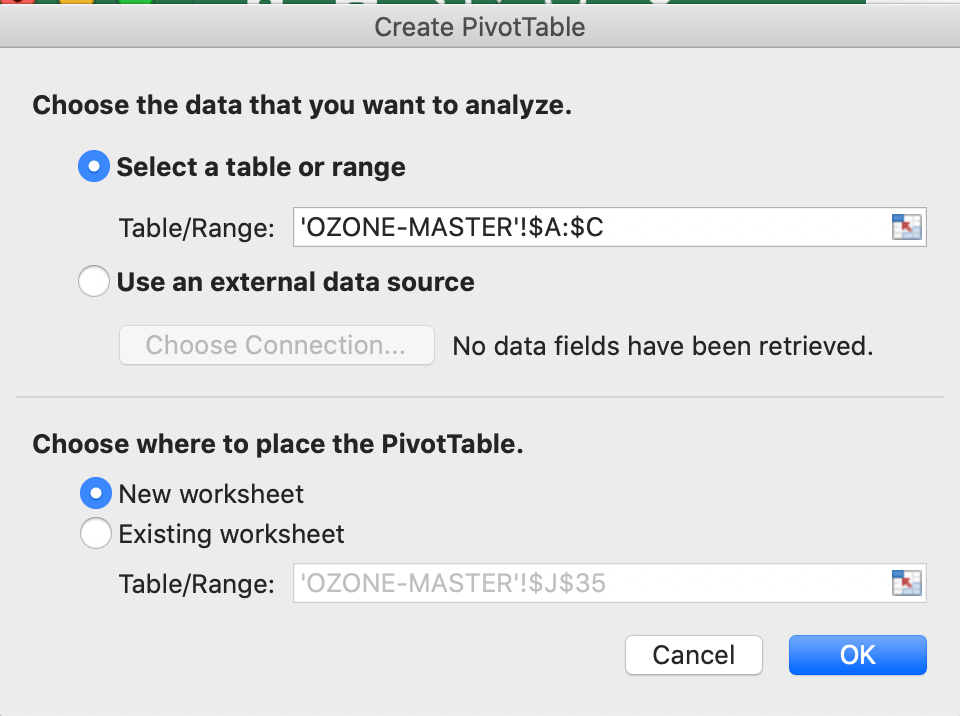
Task: Click the range selector icon for the data source
Action: click(x=905, y=227)
